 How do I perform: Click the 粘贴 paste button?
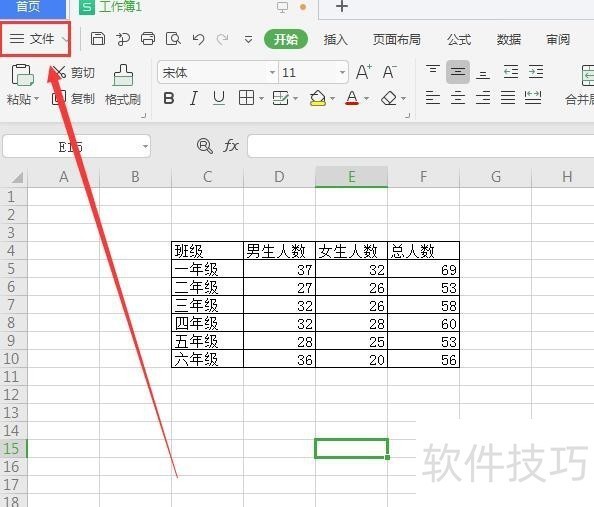click(23, 84)
